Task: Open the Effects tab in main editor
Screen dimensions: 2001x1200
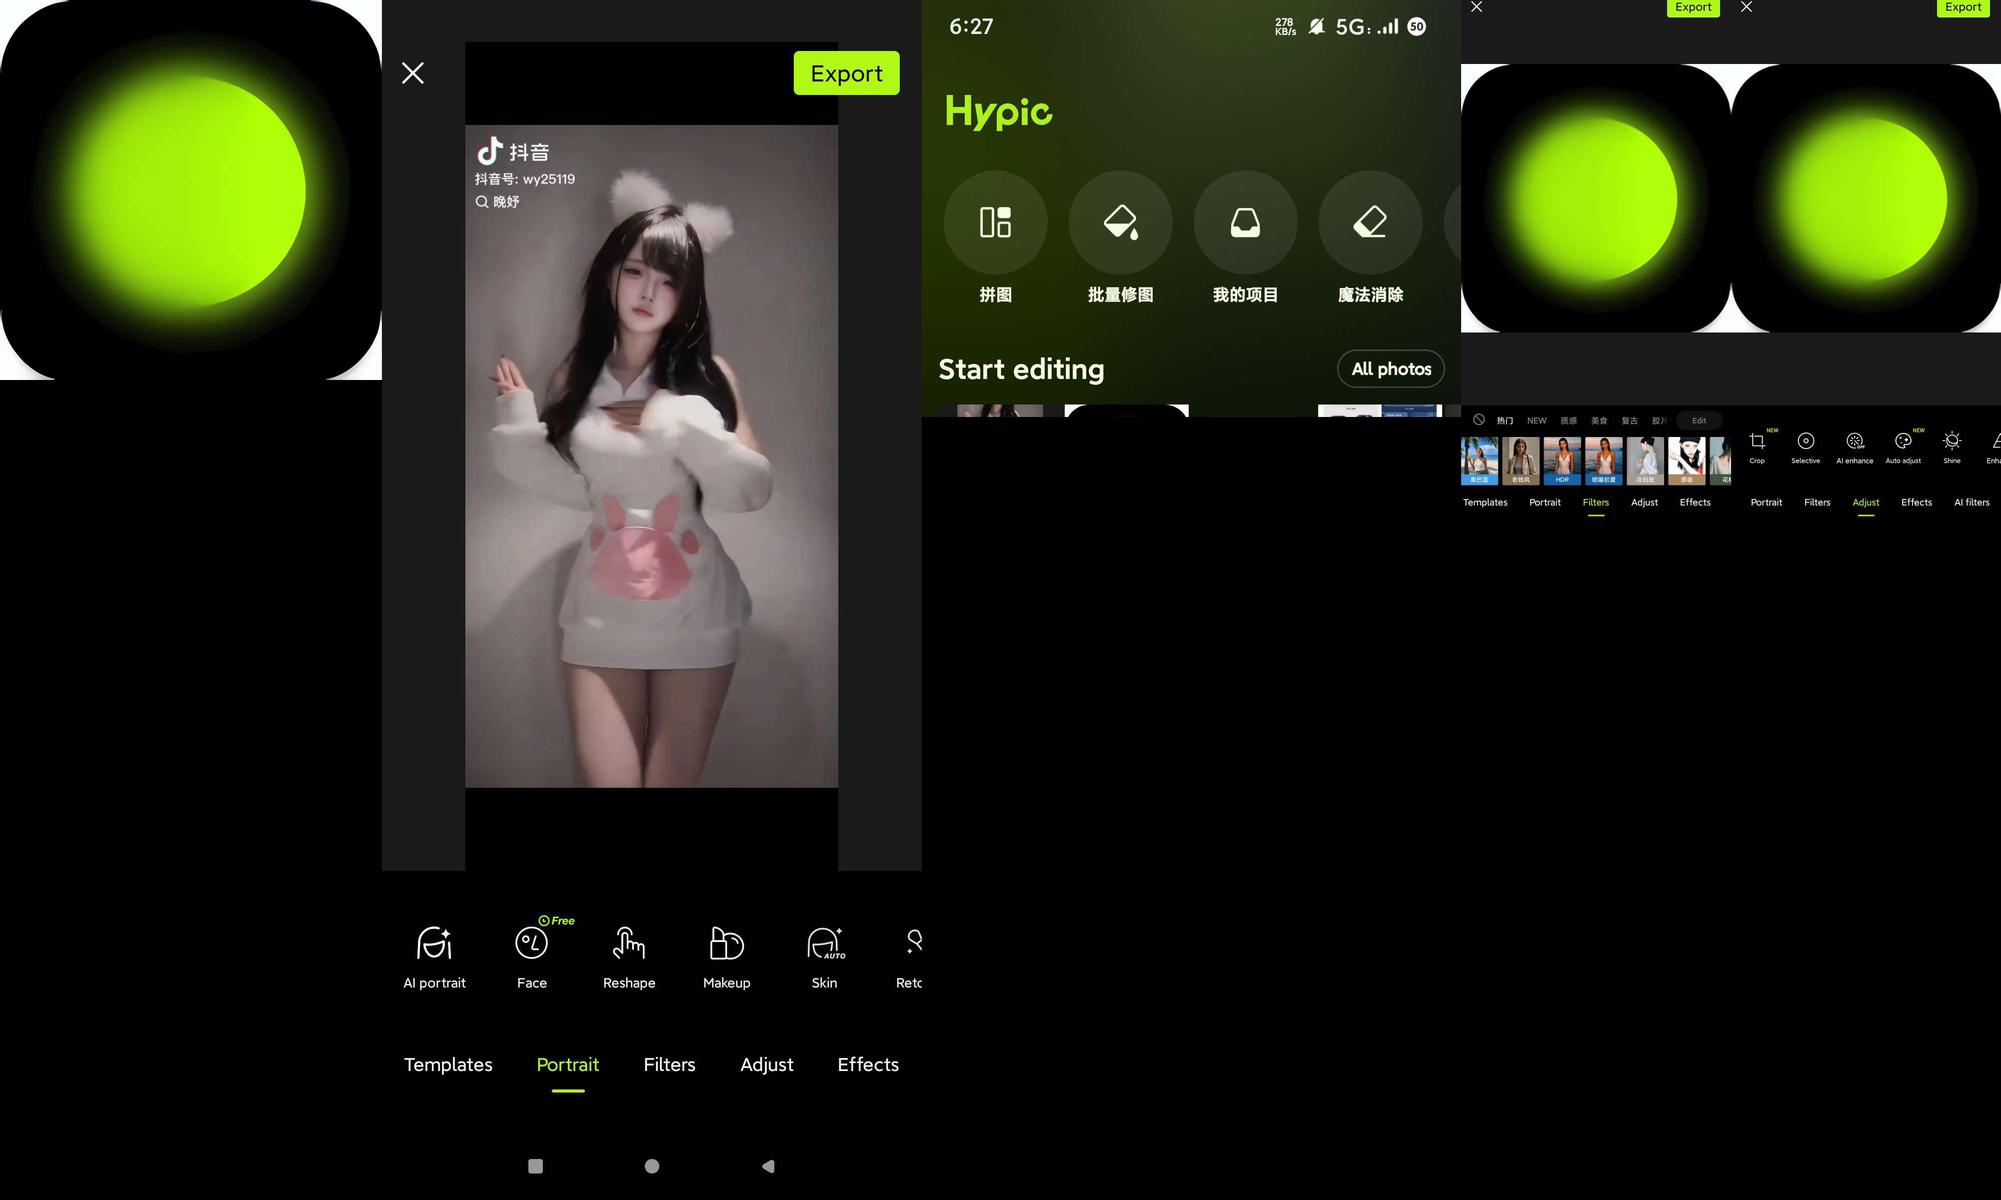Action: pyautogui.click(x=868, y=1064)
